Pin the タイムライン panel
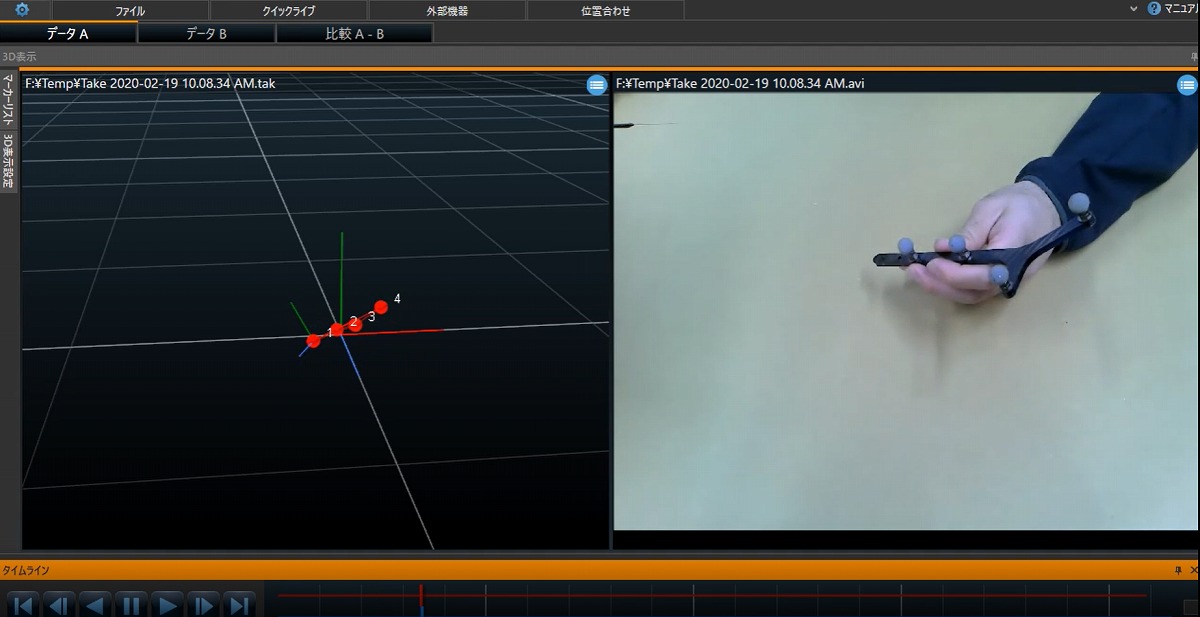1200x617 pixels. coord(1178,570)
